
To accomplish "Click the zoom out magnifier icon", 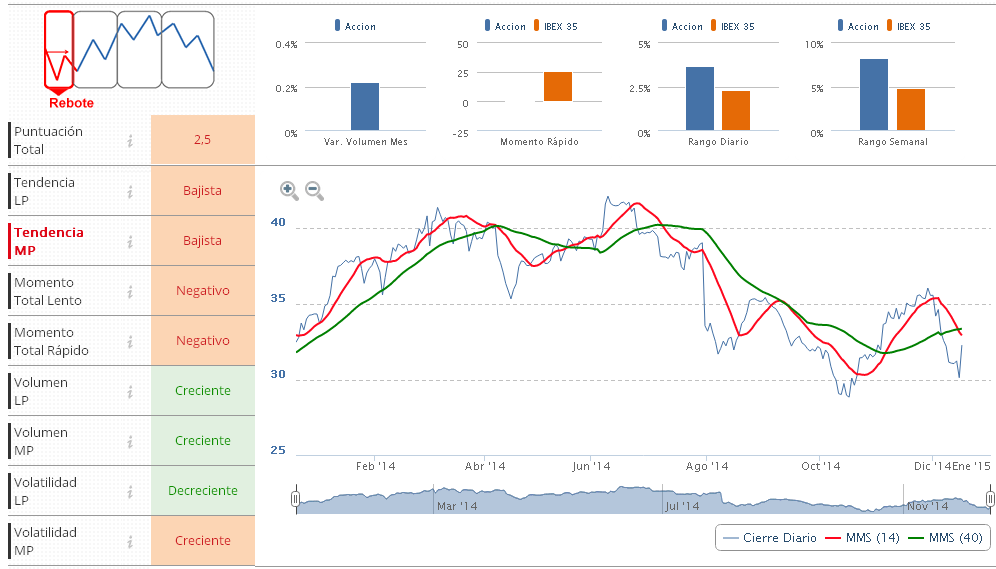I will pyautogui.click(x=314, y=190).
